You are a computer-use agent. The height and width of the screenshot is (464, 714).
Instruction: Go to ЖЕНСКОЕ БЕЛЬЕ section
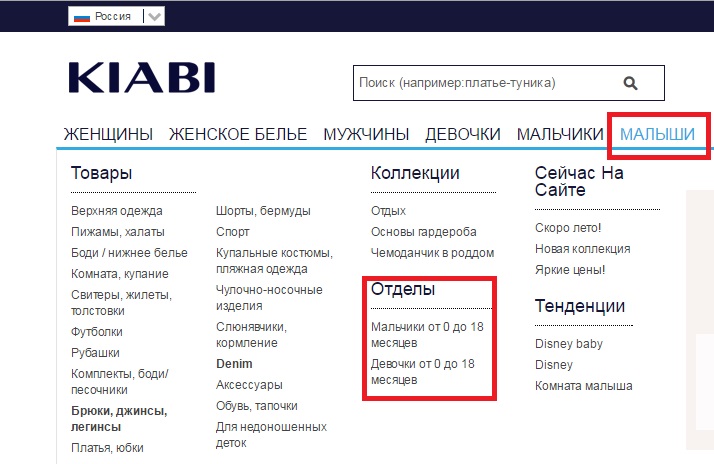238,134
